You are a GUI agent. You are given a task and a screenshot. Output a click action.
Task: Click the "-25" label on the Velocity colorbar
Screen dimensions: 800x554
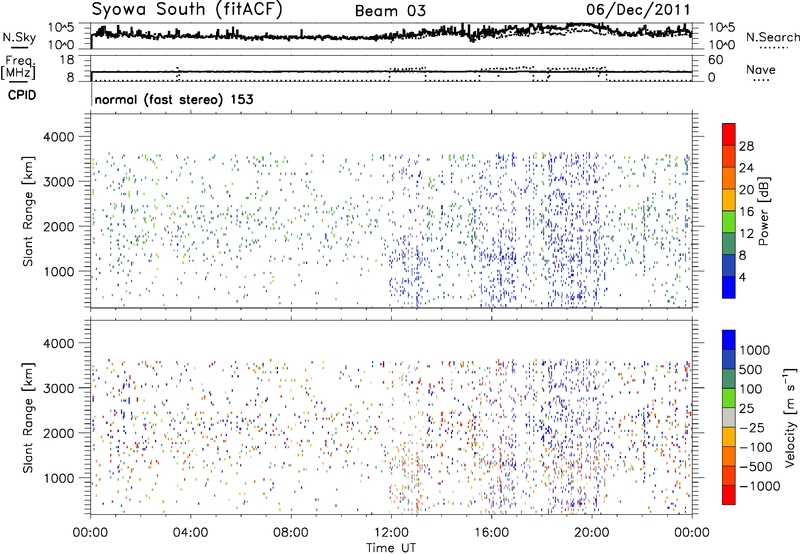pos(752,427)
